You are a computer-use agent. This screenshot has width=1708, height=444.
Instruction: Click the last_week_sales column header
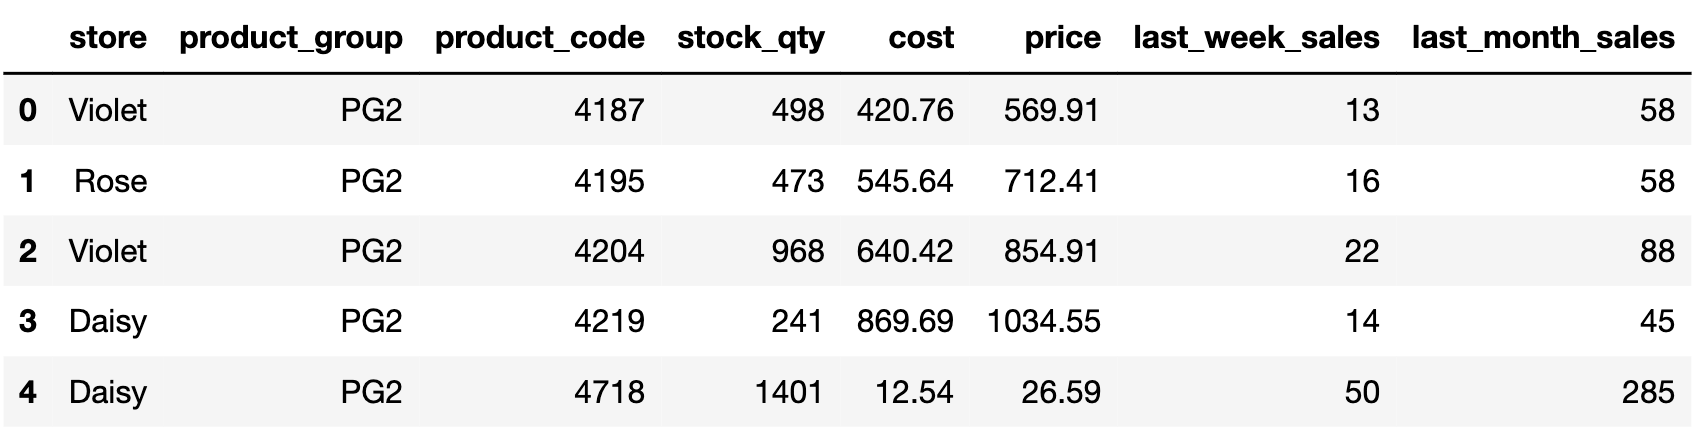(1256, 38)
